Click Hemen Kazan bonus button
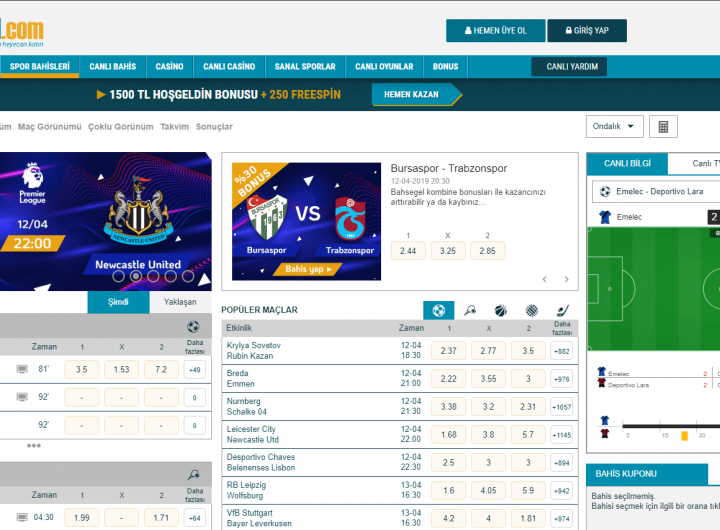Screen dimensions: 720x530 [416, 95]
